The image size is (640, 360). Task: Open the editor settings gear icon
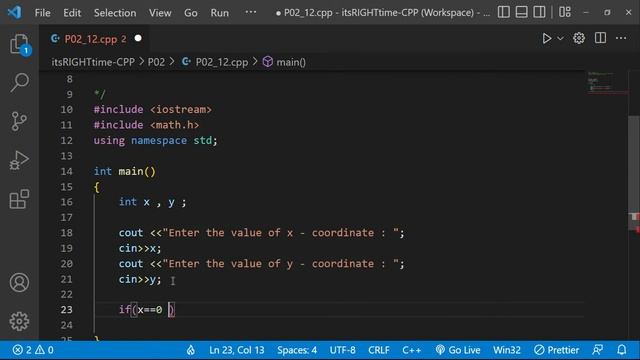[x=579, y=38]
